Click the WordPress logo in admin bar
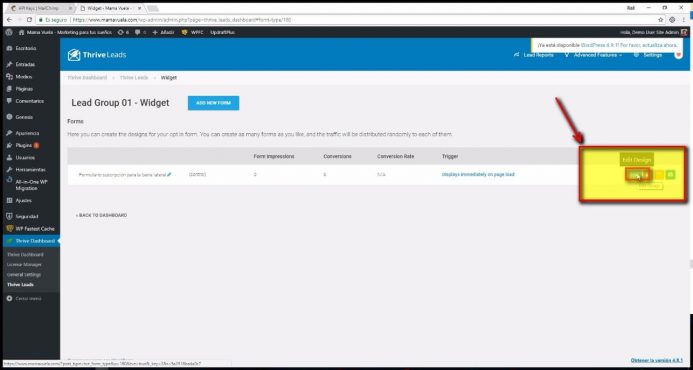This screenshot has height=370, width=693. [8, 32]
